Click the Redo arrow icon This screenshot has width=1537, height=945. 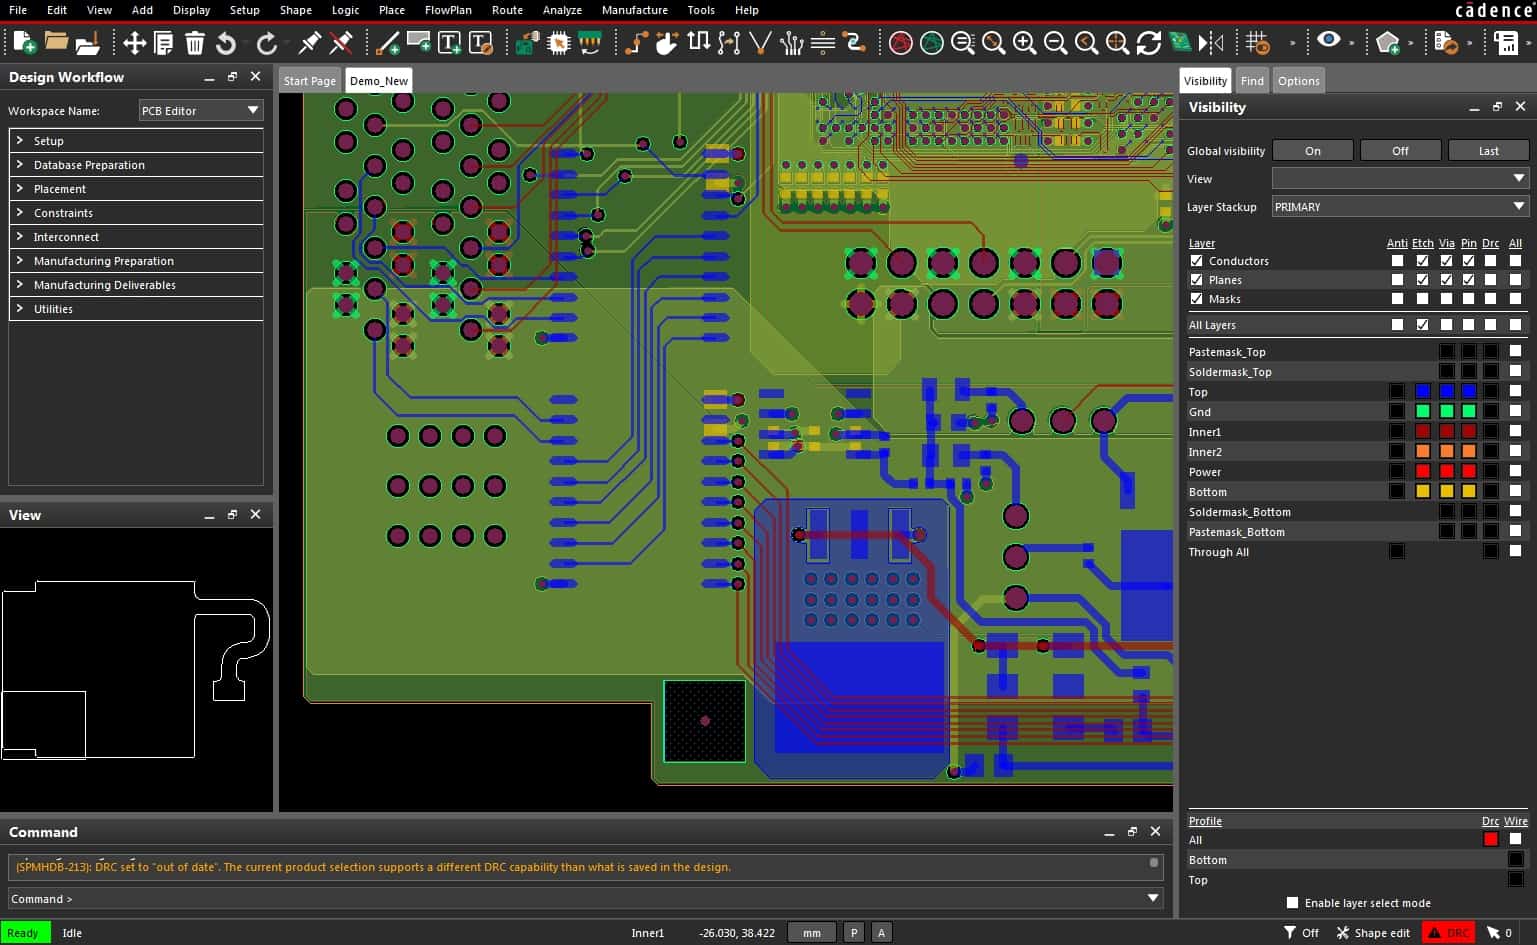tap(267, 42)
